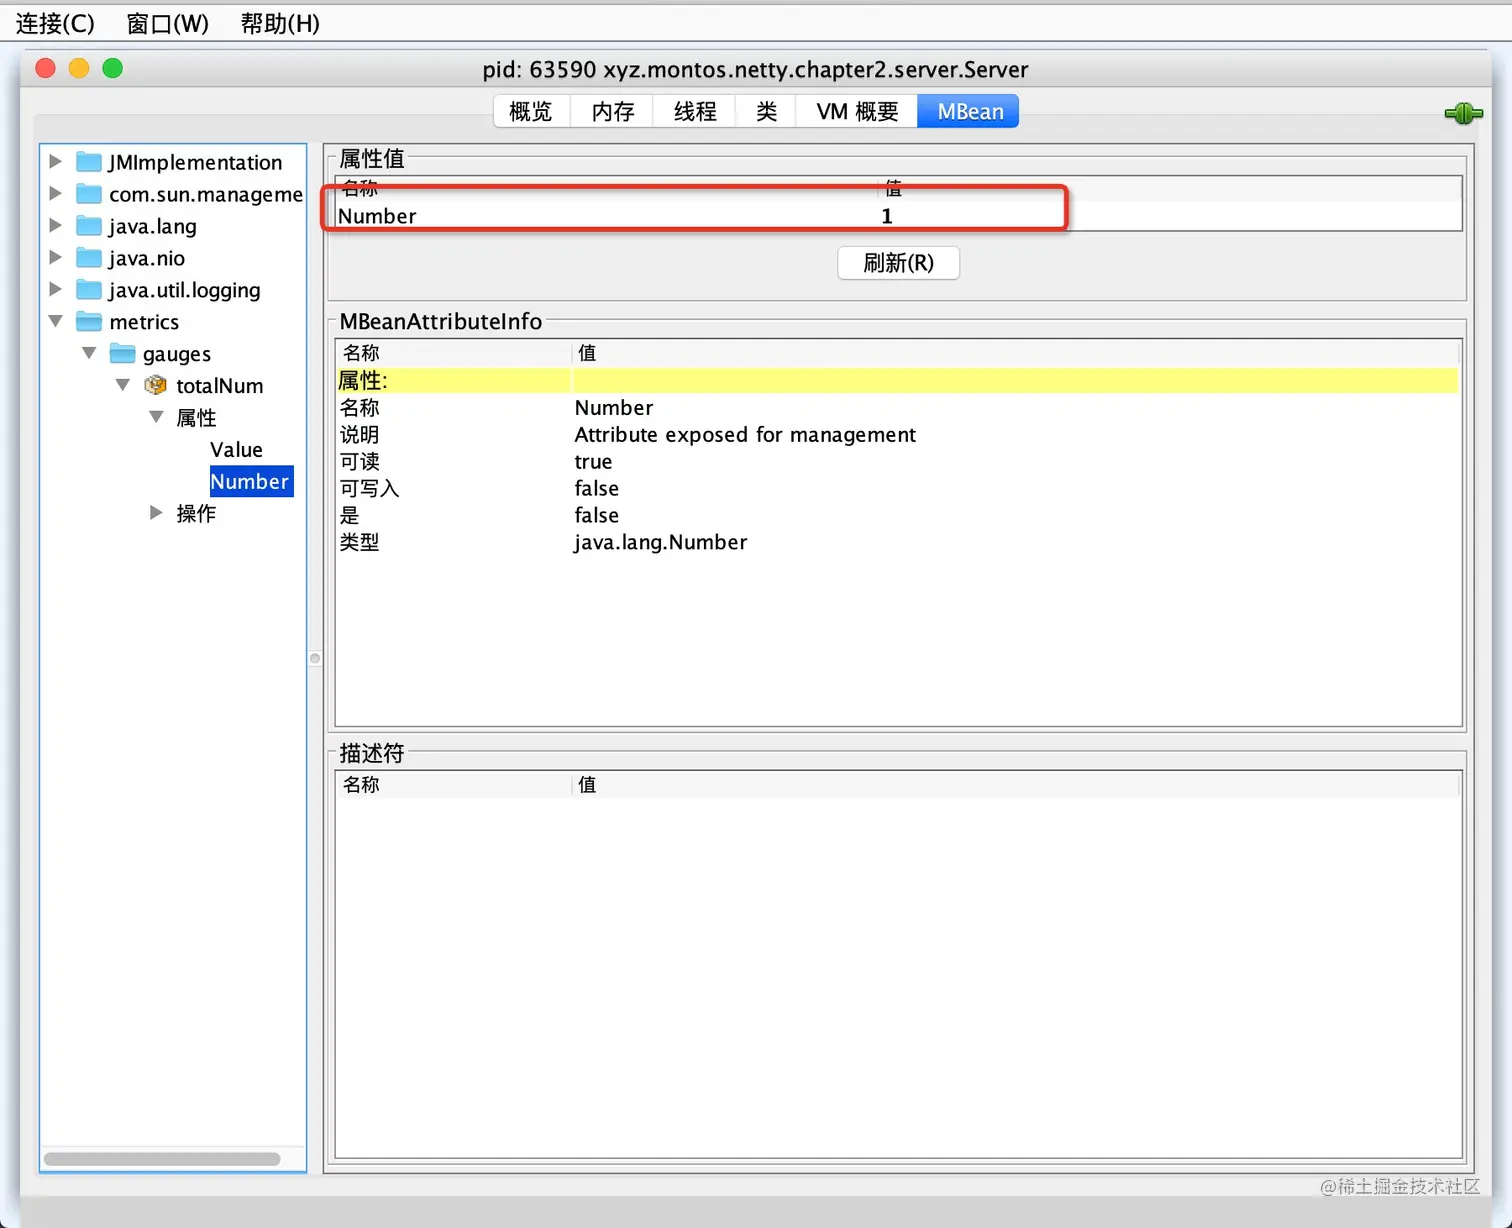
Task: Click the 可写入 false row
Action: [x=897, y=488]
